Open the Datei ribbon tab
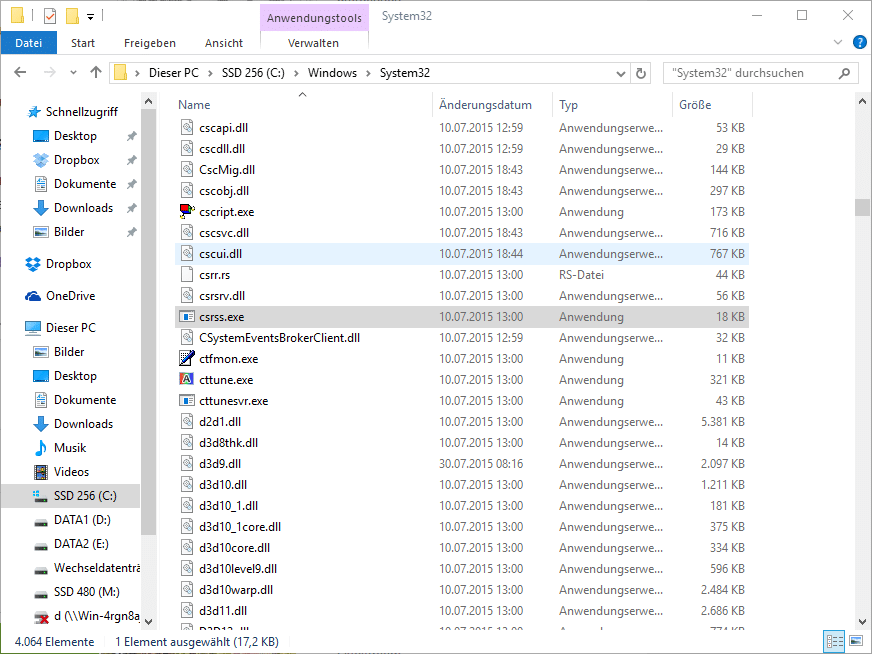Screen dimensions: 872x654 point(28,43)
